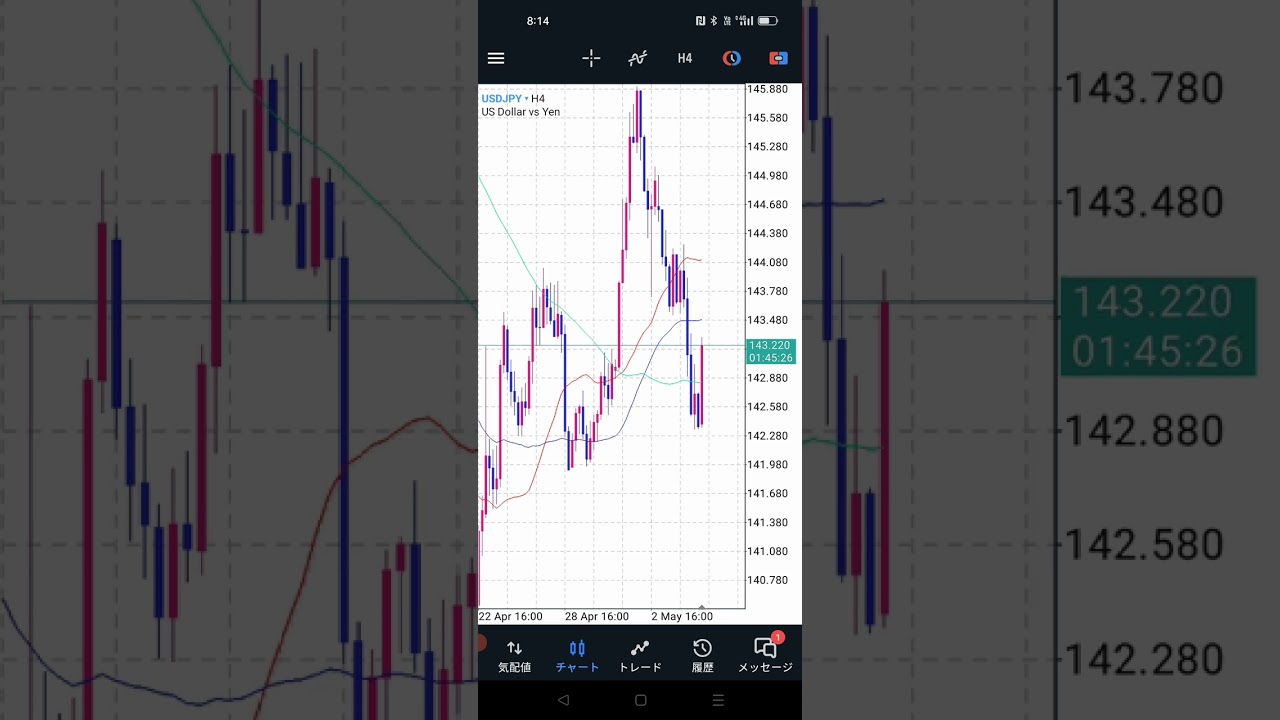Screen dimensions: 1280x720
Task: Open the indicators list icon
Action: pos(638,58)
